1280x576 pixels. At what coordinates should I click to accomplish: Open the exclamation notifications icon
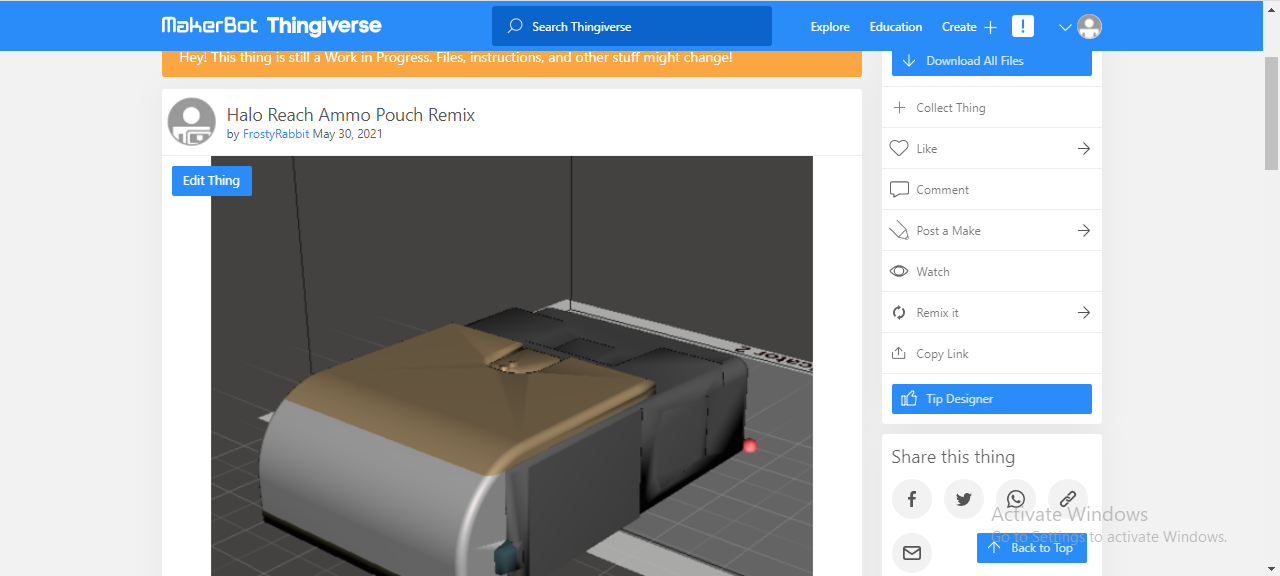coord(1023,27)
